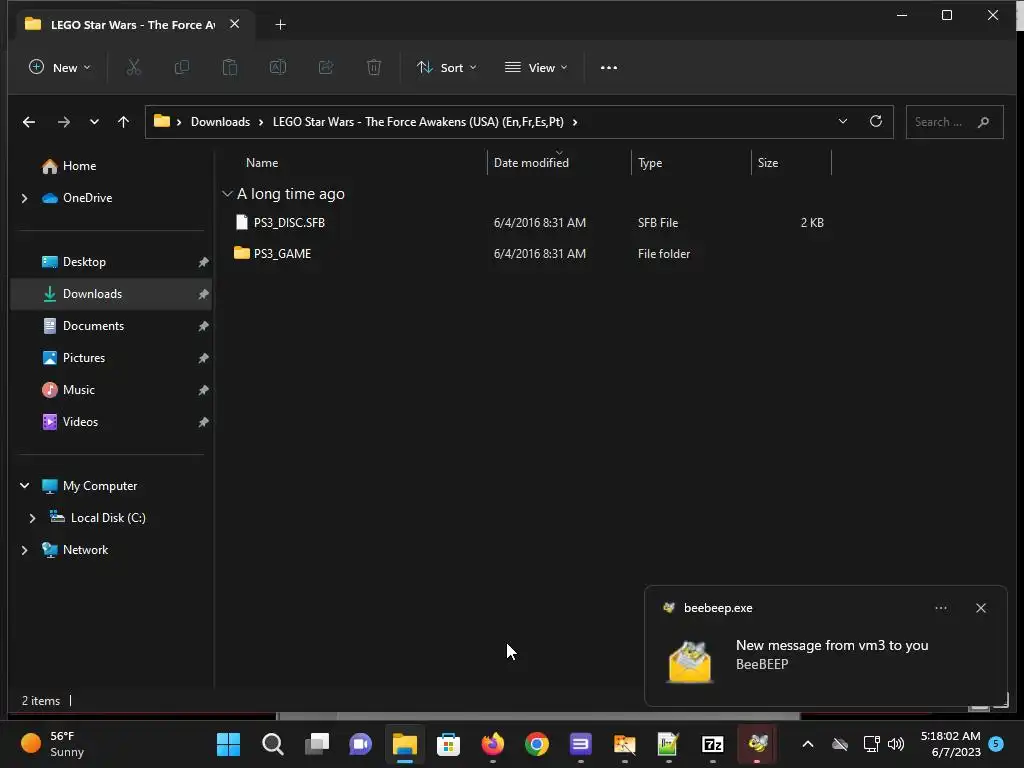The height and width of the screenshot is (768, 1024).
Task: Click the Delete trash icon
Action: (374, 67)
